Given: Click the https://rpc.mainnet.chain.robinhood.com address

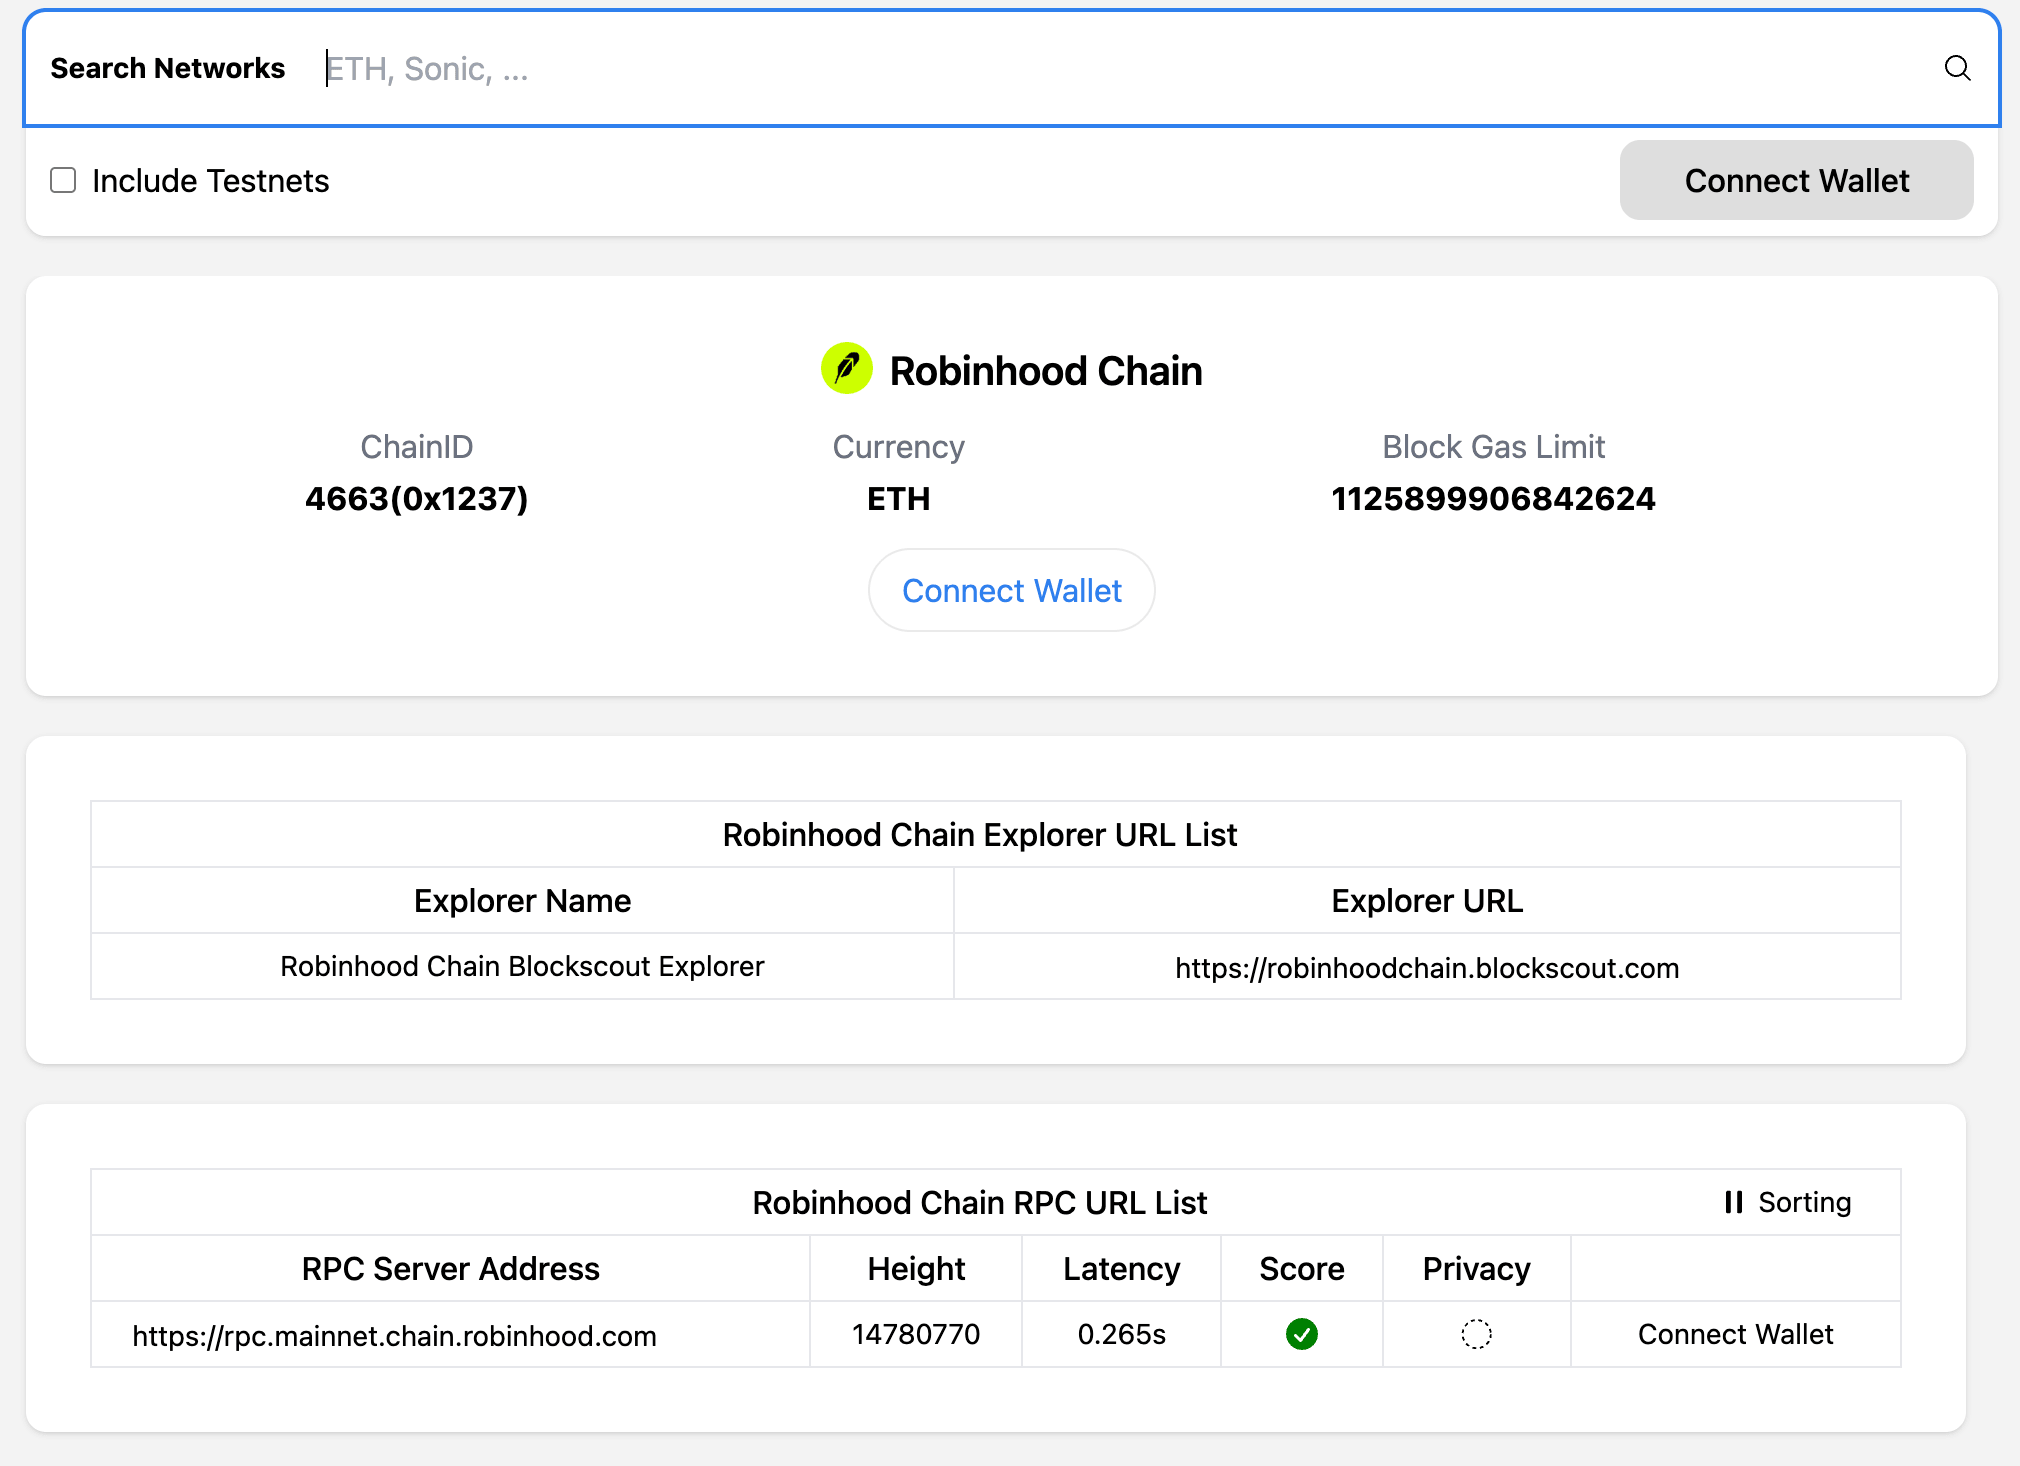Looking at the screenshot, I should 394,1336.
